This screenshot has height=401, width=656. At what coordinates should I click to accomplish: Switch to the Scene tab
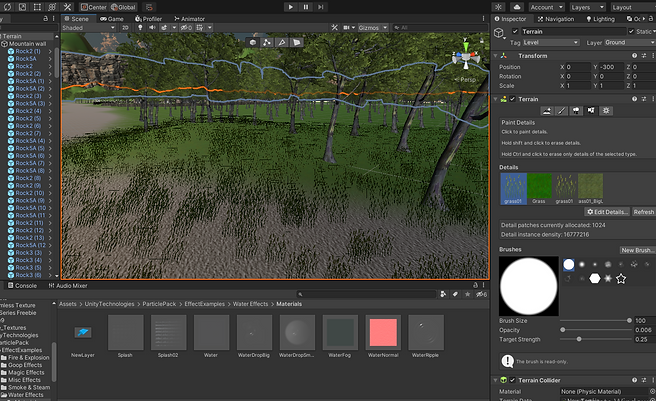click(x=76, y=19)
